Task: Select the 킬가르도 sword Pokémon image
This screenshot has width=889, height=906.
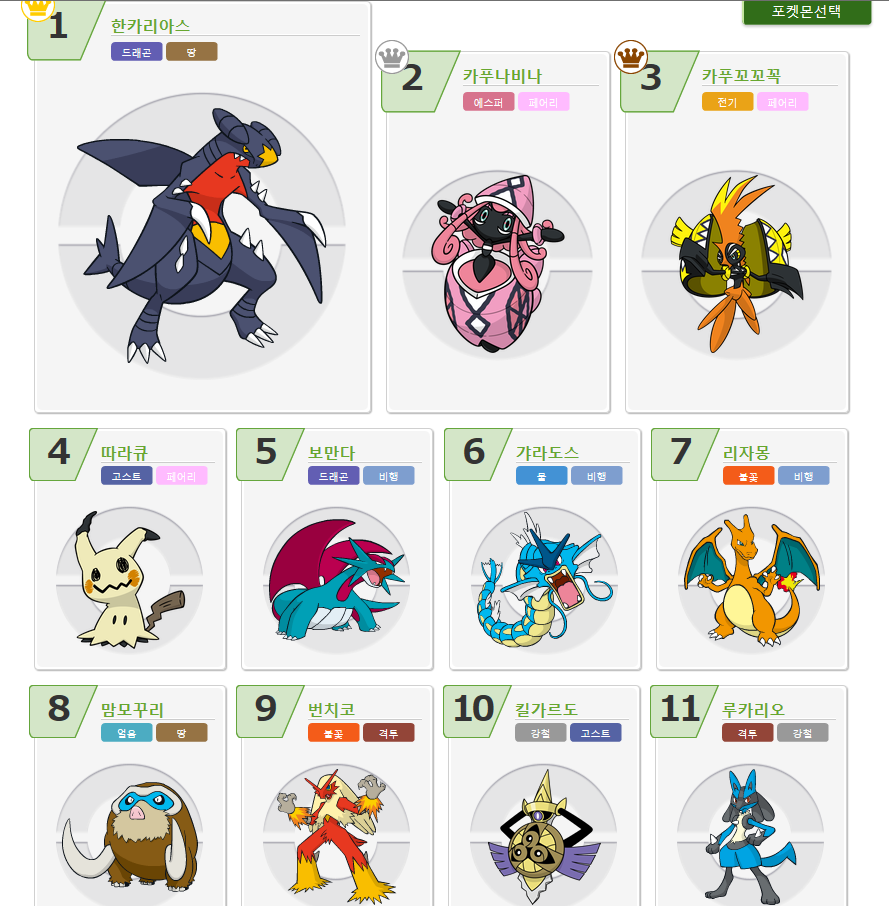Action: (x=544, y=836)
